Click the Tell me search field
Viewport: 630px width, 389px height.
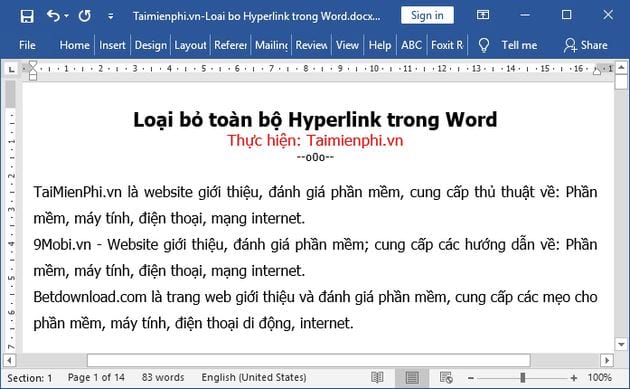click(519, 45)
